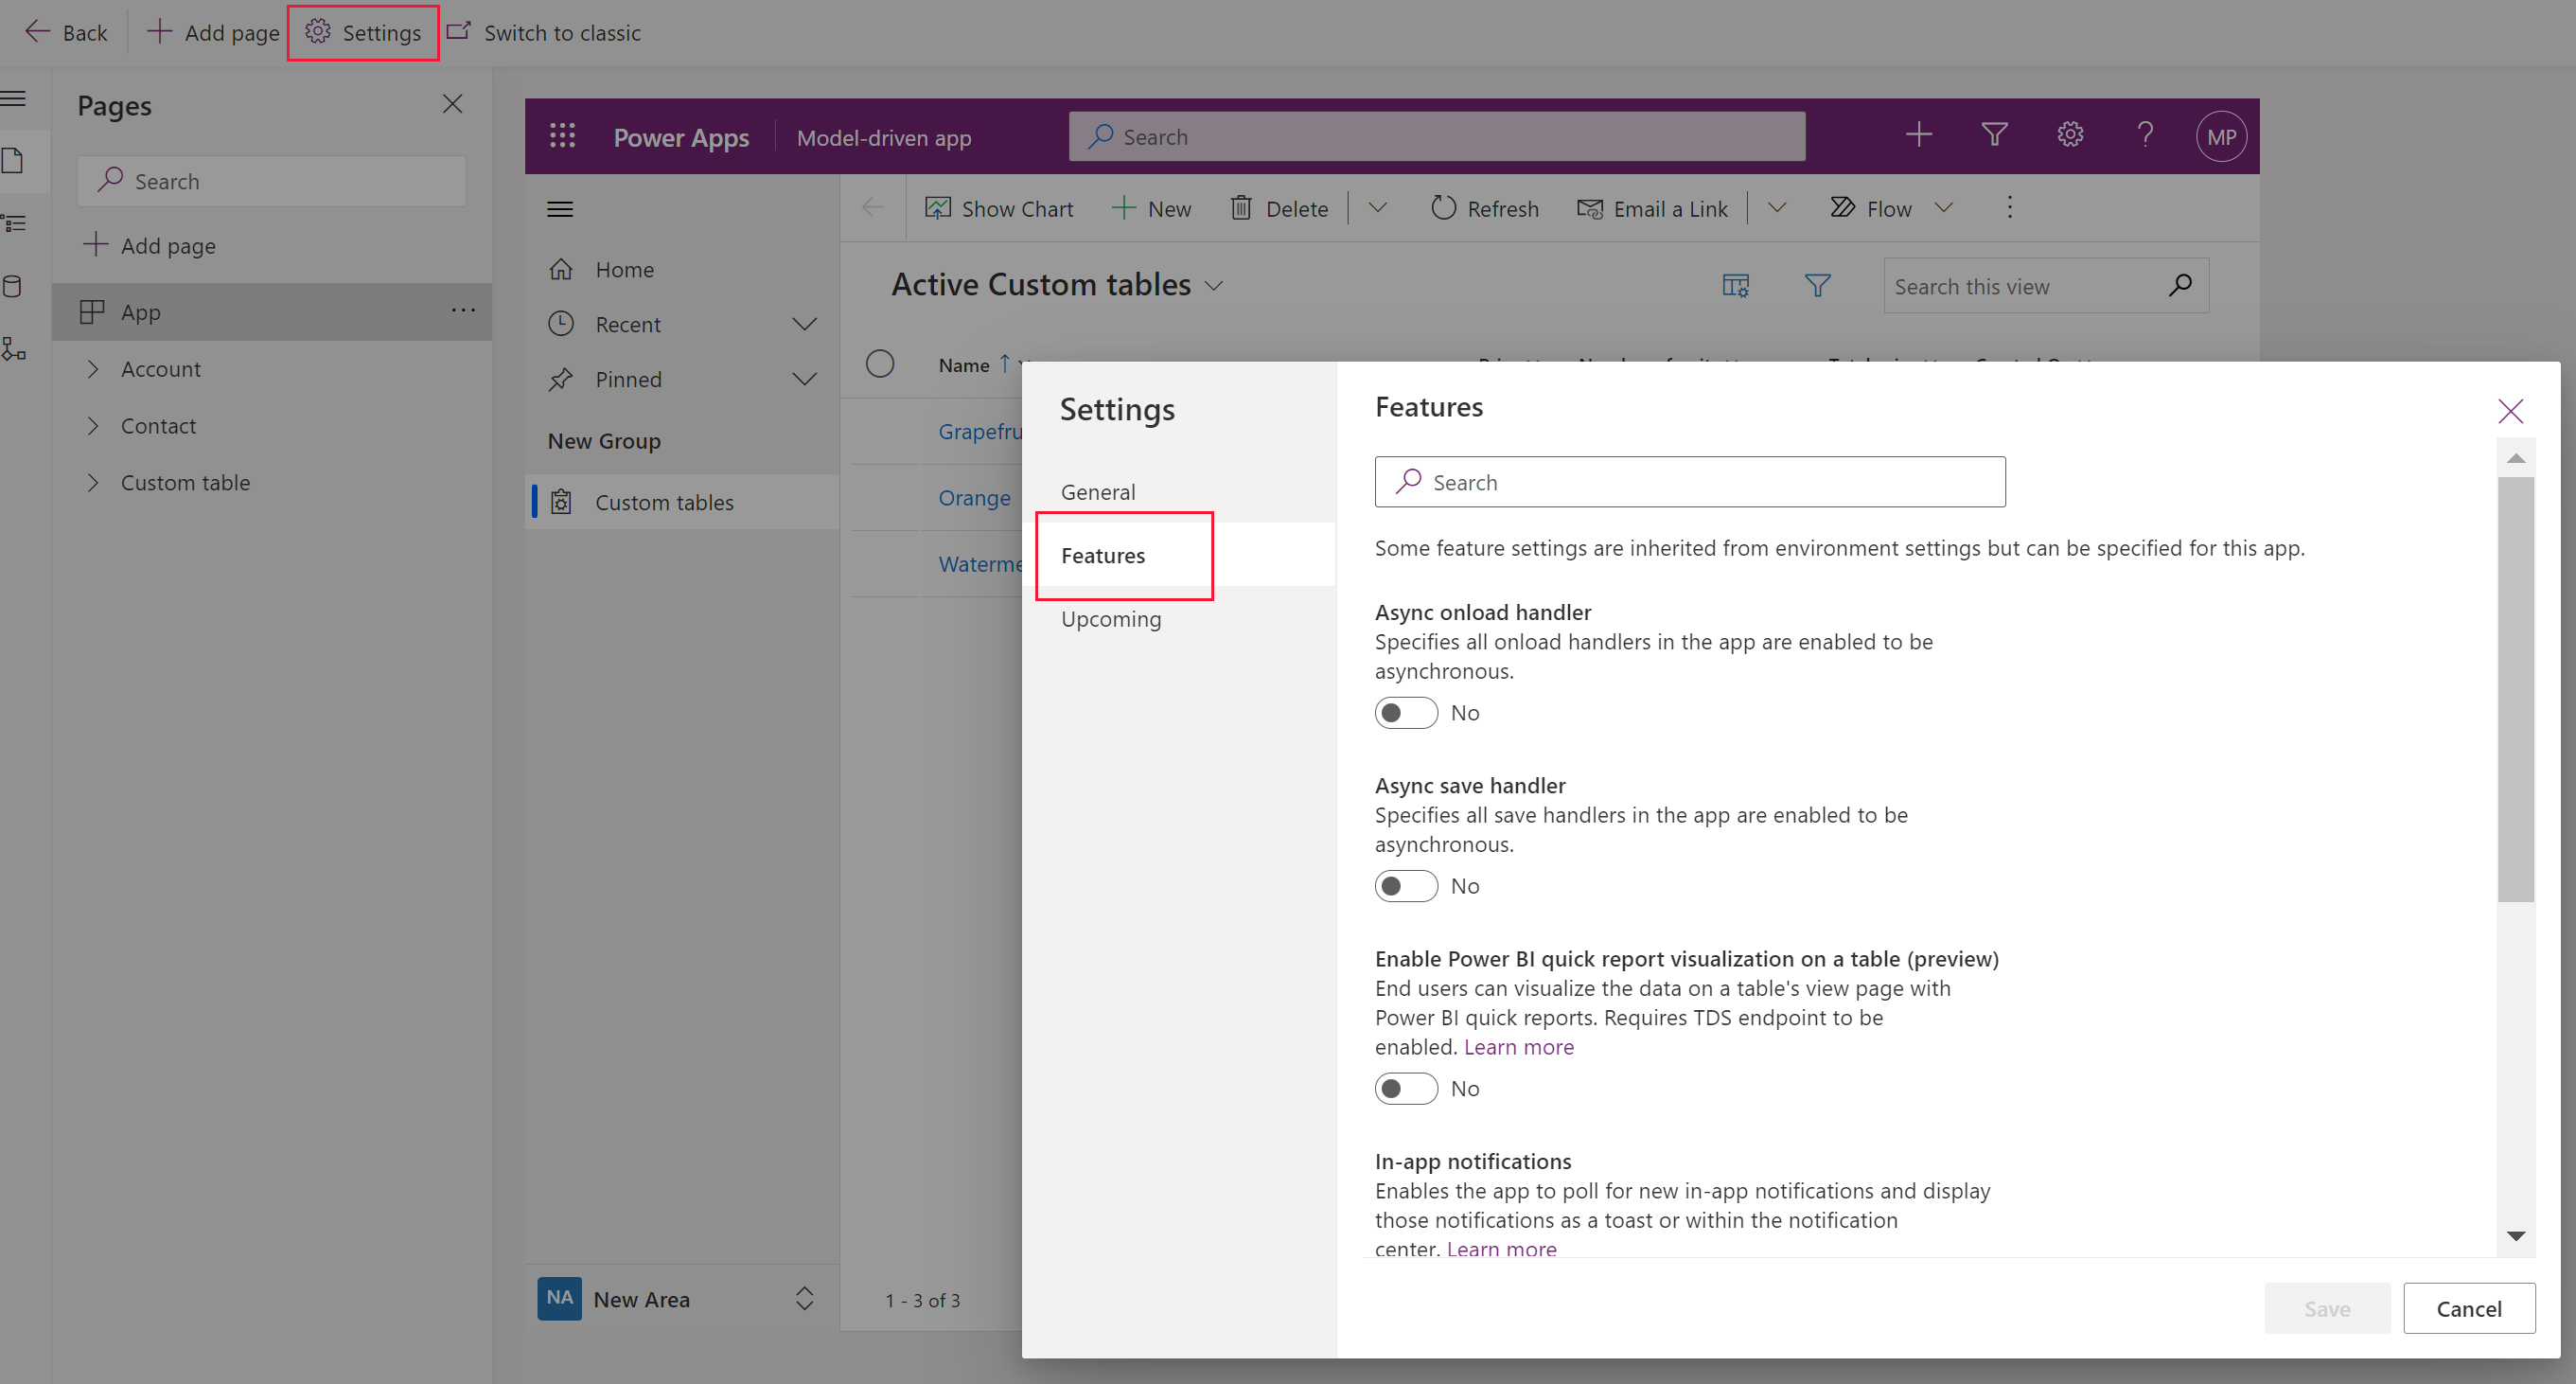This screenshot has width=2576, height=1384.
Task: Toggle the Async onload handler switch
Action: tap(1405, 711)
